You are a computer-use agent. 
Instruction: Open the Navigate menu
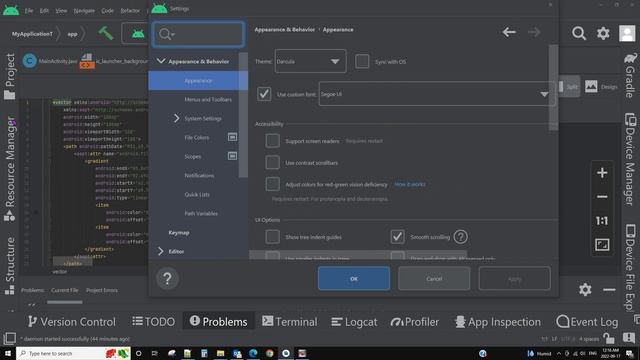[84, 11]
